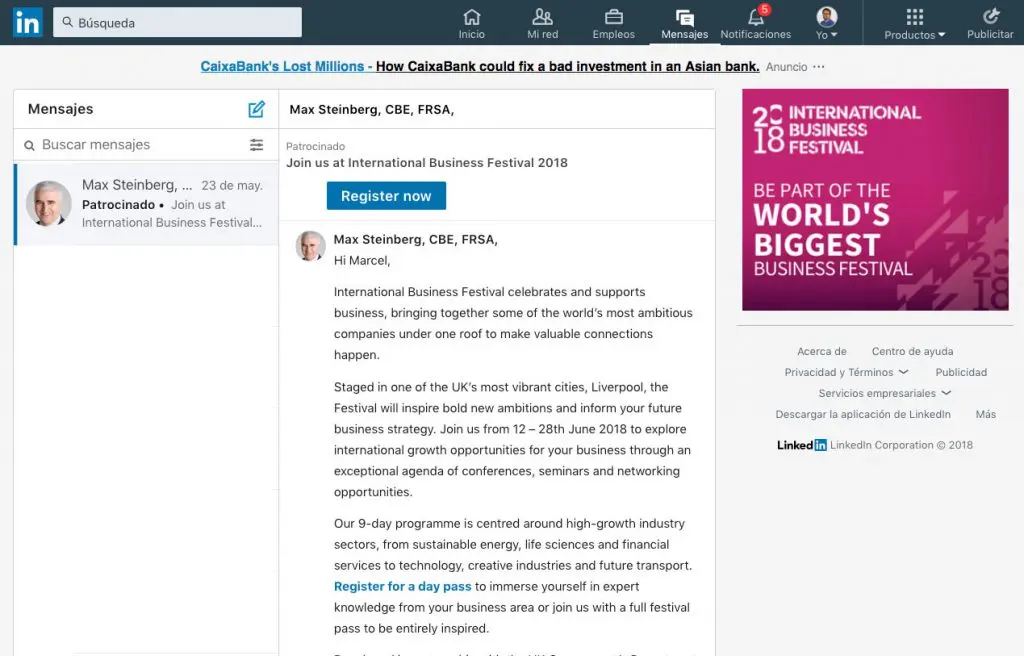Image resolution: width=1024 pixels, height=656 pixels.
Task: Click the magnifier icon in Buscar mensajes
Action: click(29, 146)
